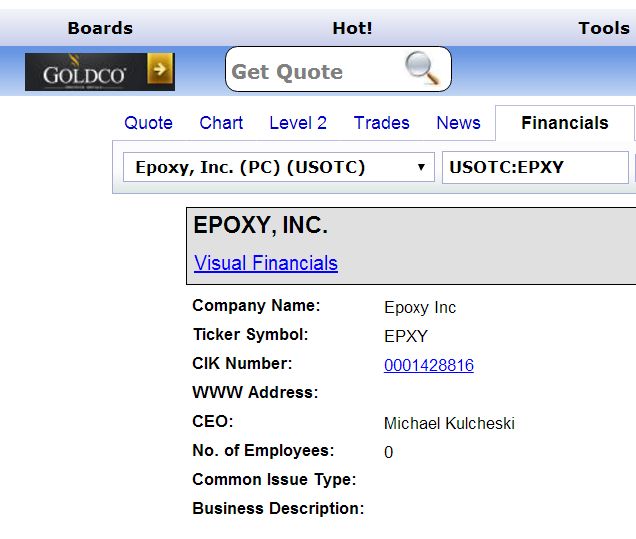The image size is (636, 539).
Task: Focus the USOTC:EPXY symbol field
Action: click(535, 167)
